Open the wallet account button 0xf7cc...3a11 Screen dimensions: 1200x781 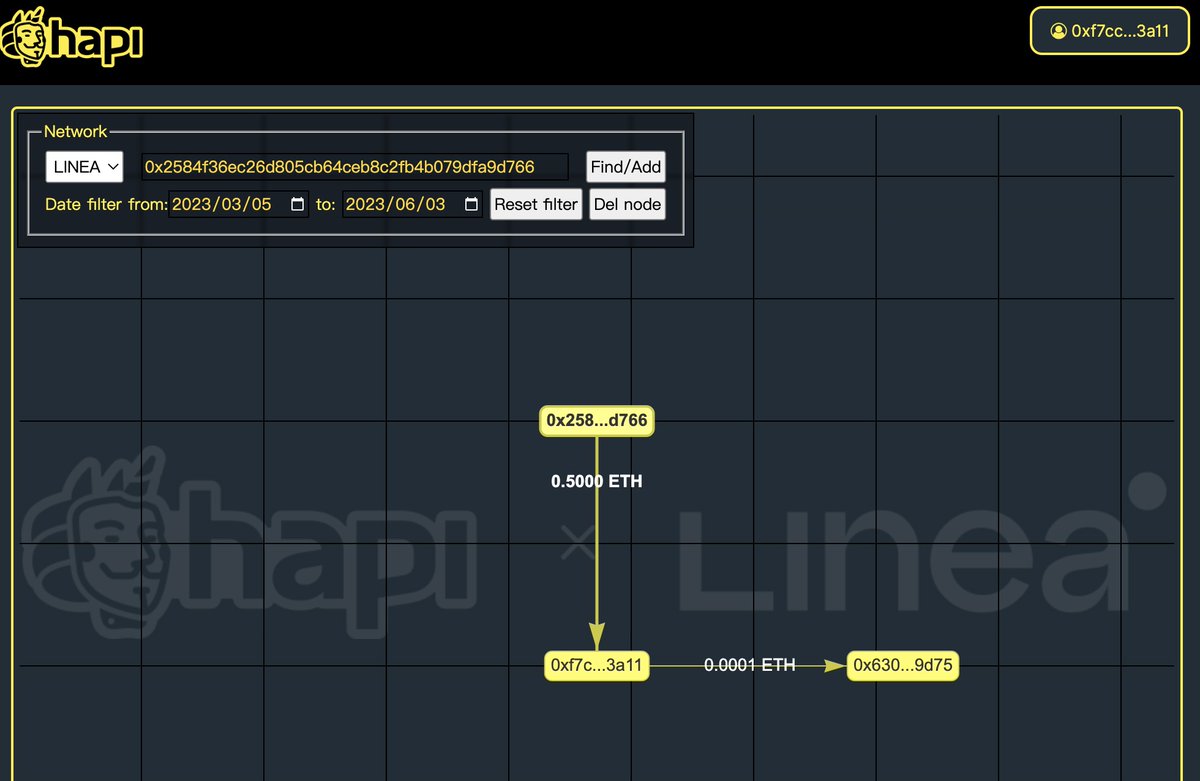tap(1110, 31)
